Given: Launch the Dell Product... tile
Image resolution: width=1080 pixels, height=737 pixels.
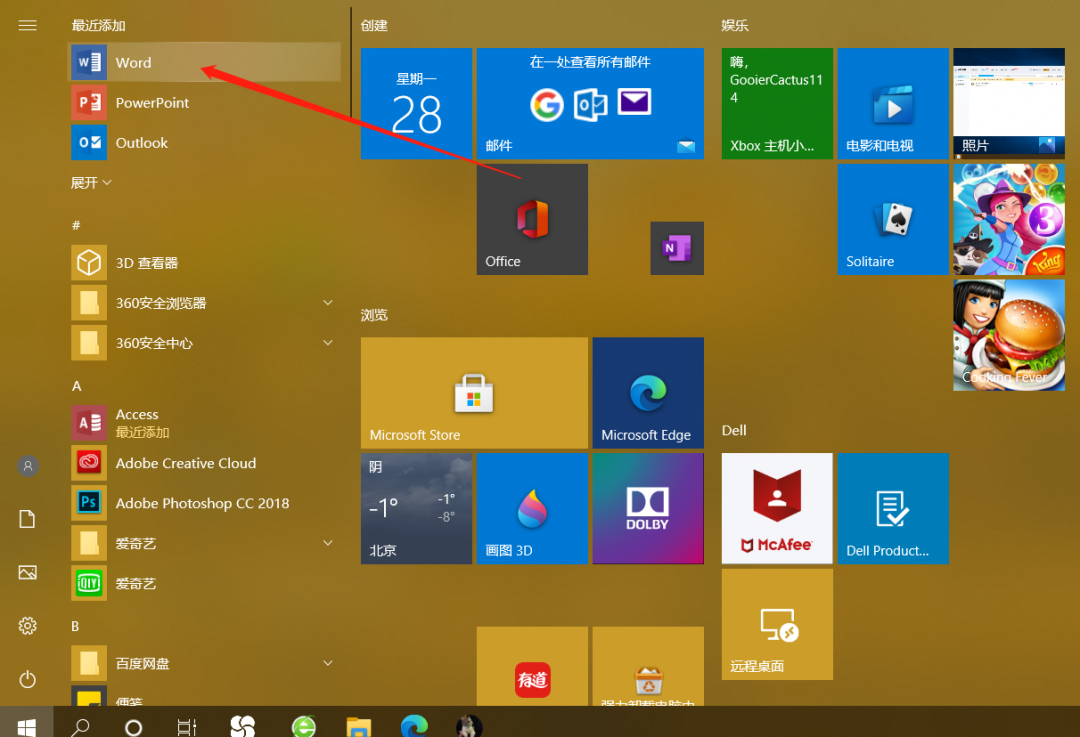Looking at the screenshot, I should point(893,508).
